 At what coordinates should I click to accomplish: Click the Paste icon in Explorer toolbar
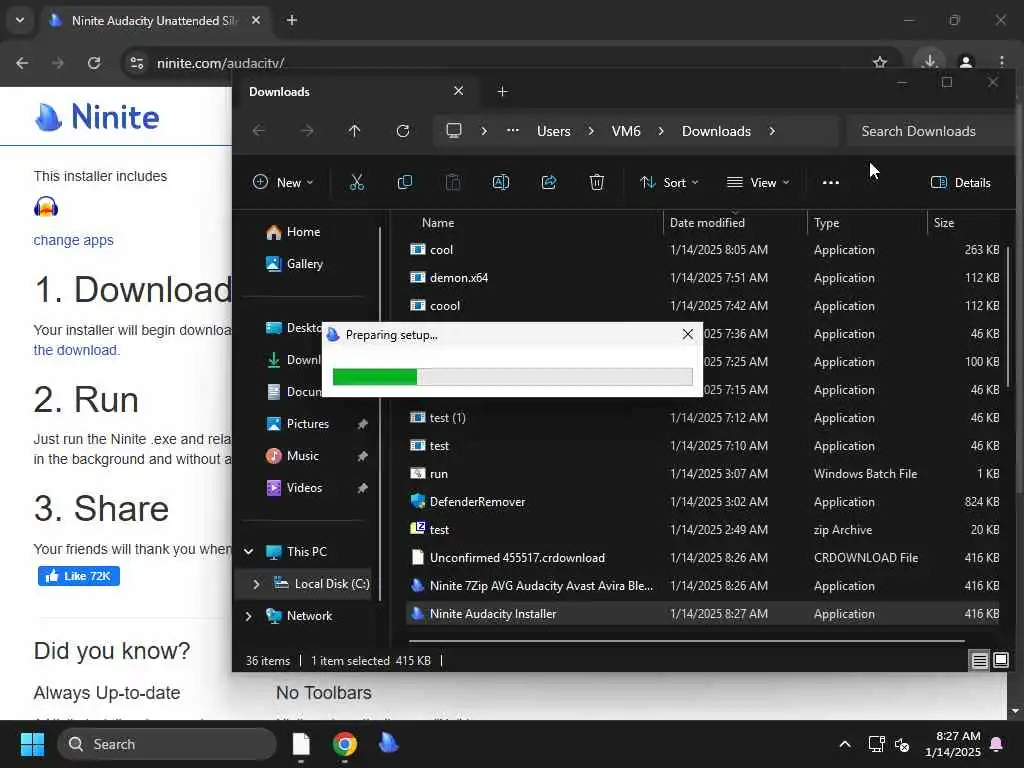[x=453, y=183]
